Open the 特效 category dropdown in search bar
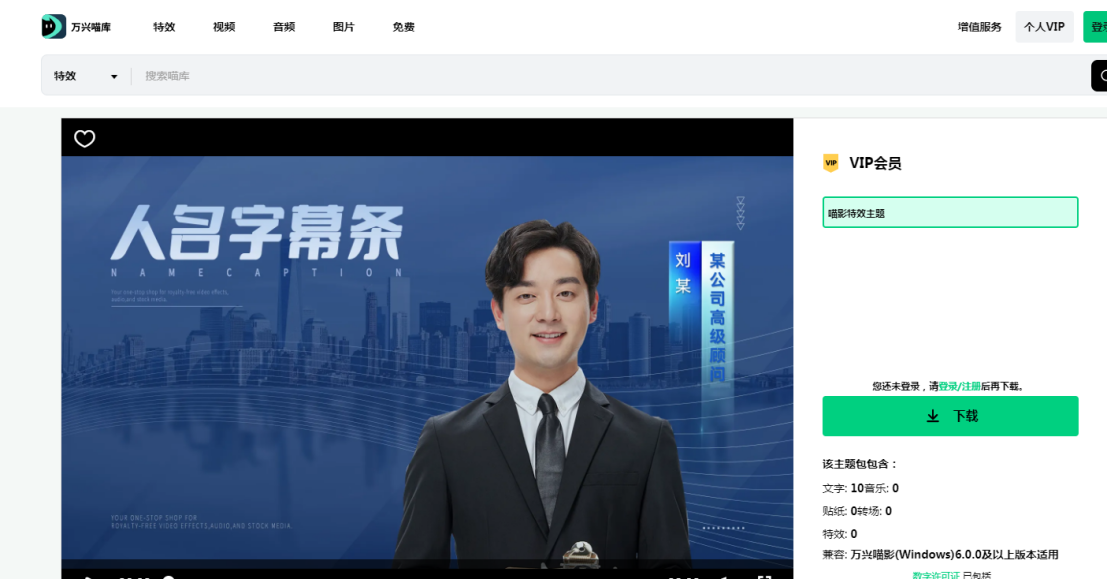The image size is (1108, 579). tap(85, 75)
